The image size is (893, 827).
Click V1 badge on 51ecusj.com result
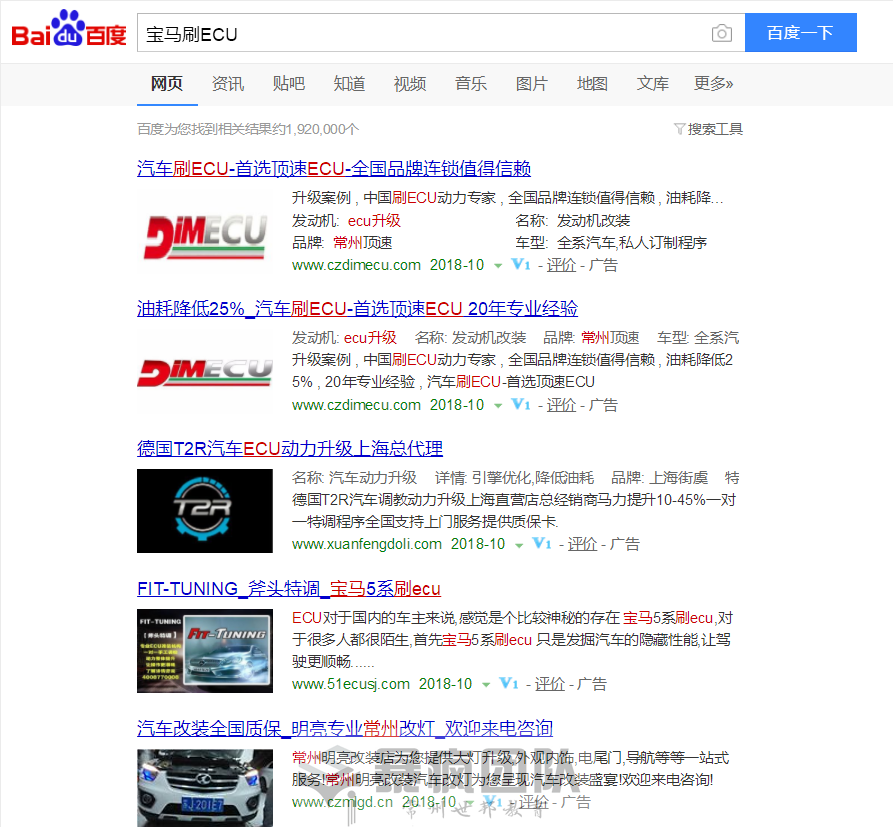pos(509,683)
